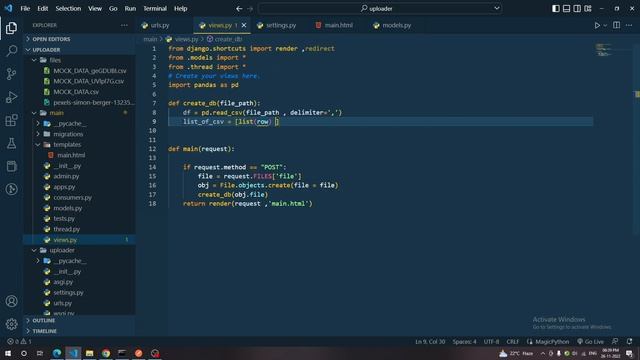The image size is (640, 360).
Task: Open the Extensions view
Action: (11, 120)
